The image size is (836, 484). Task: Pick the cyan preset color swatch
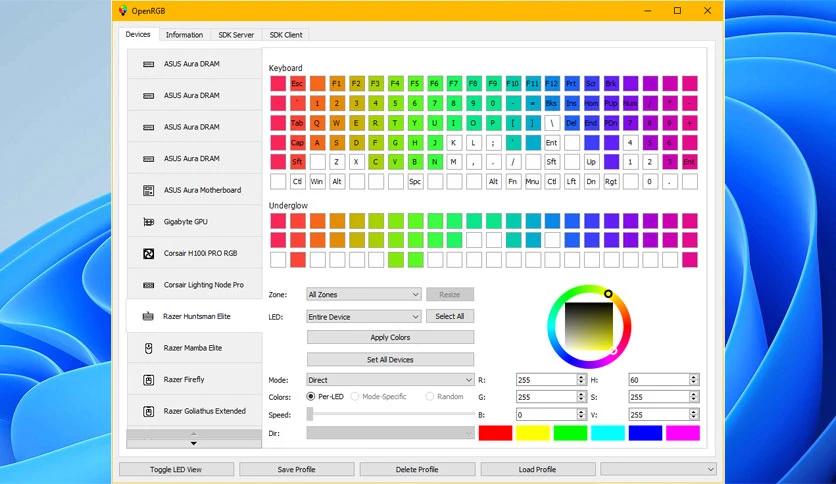608,433
